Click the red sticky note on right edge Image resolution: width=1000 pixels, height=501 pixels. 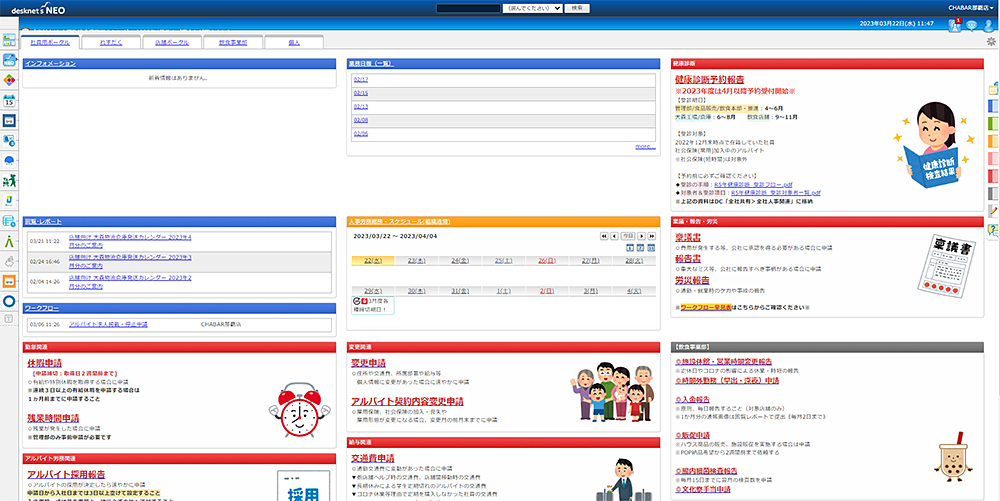tap(993, 176)
